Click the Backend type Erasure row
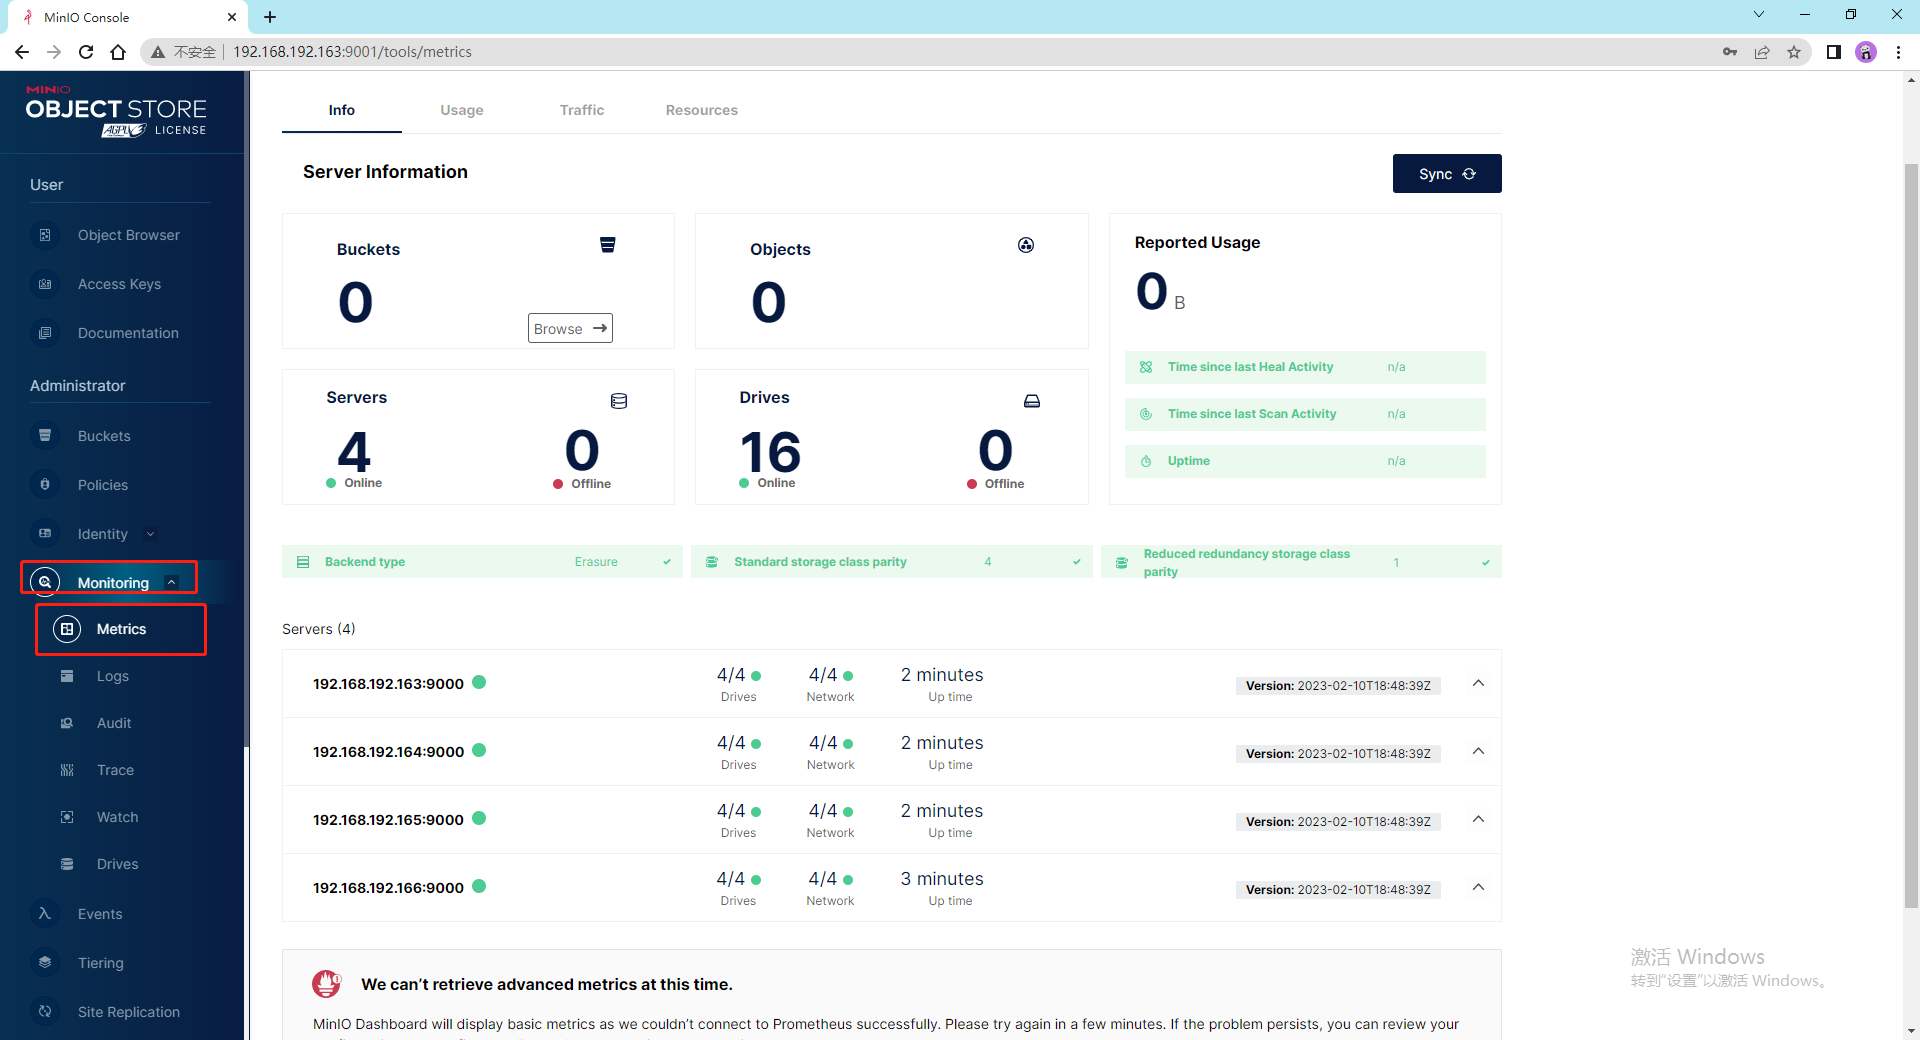This screenshot has height=1040, width=1920. click(482, 562)
